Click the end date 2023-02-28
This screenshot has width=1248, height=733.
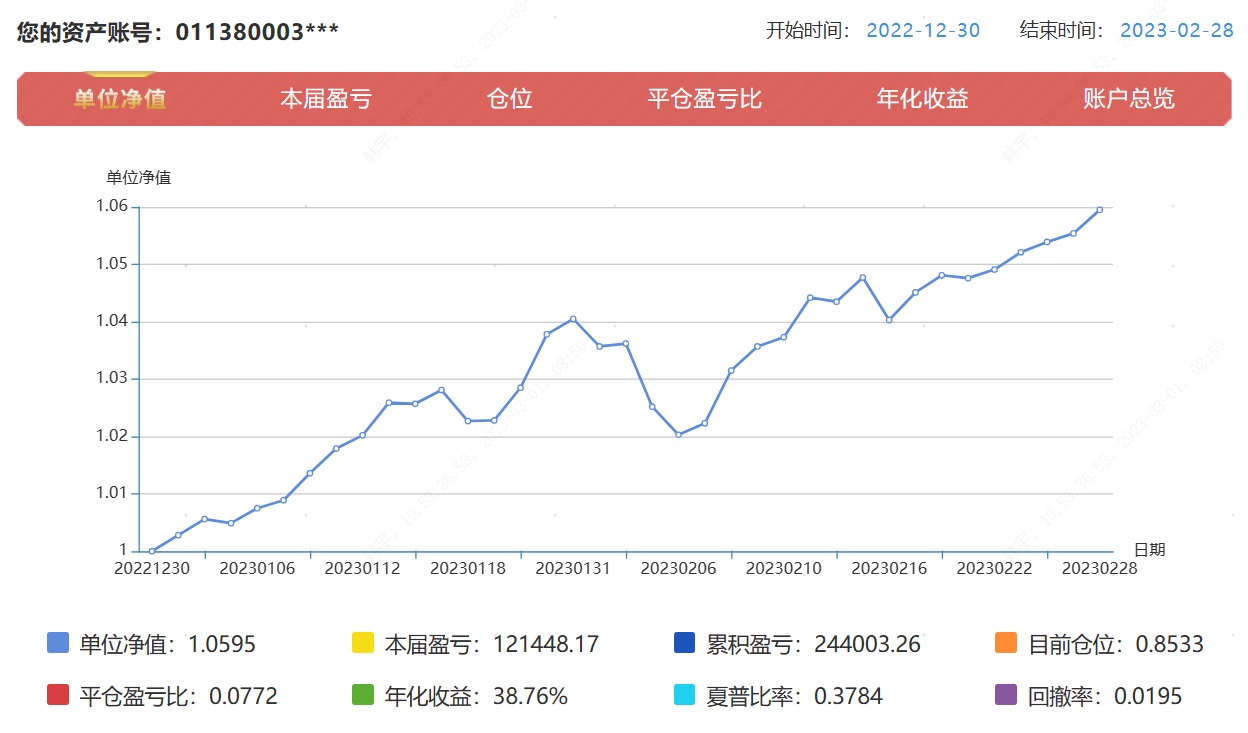pyautogui.click(x=1176, y=30)
